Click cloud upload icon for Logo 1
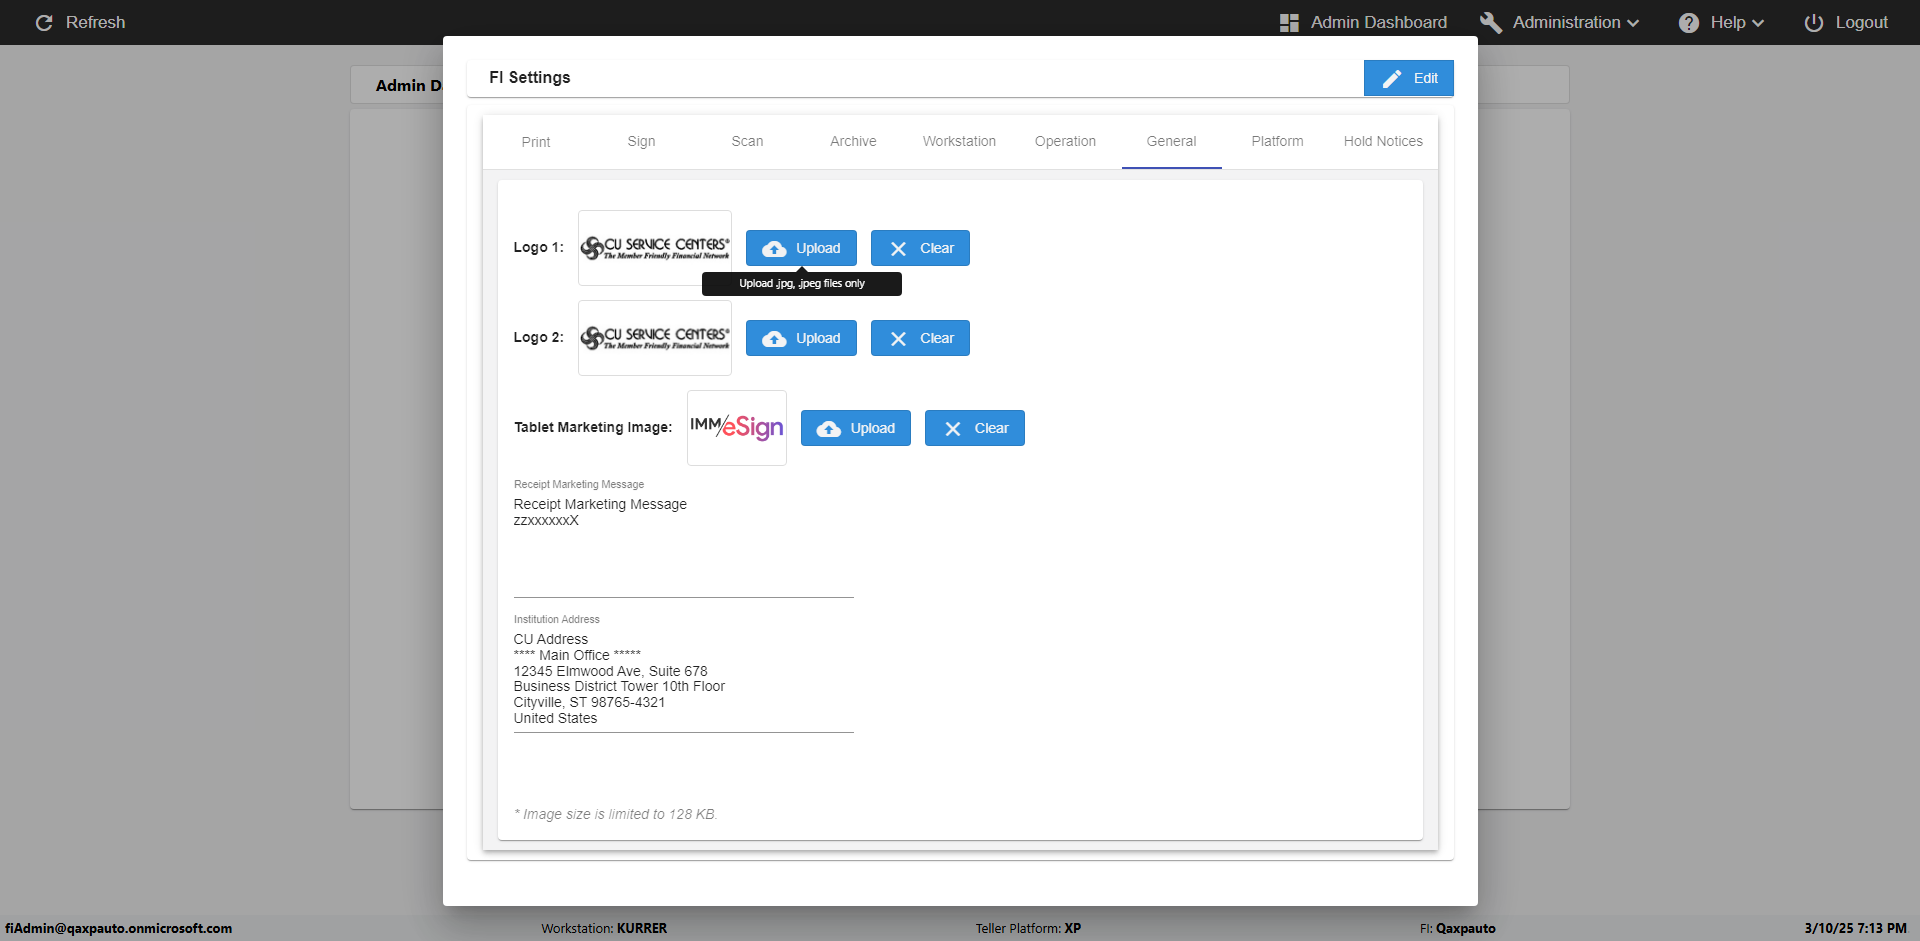Image resolution: width=1920 pixels, height=941 pixels. (x=774, y=248)
